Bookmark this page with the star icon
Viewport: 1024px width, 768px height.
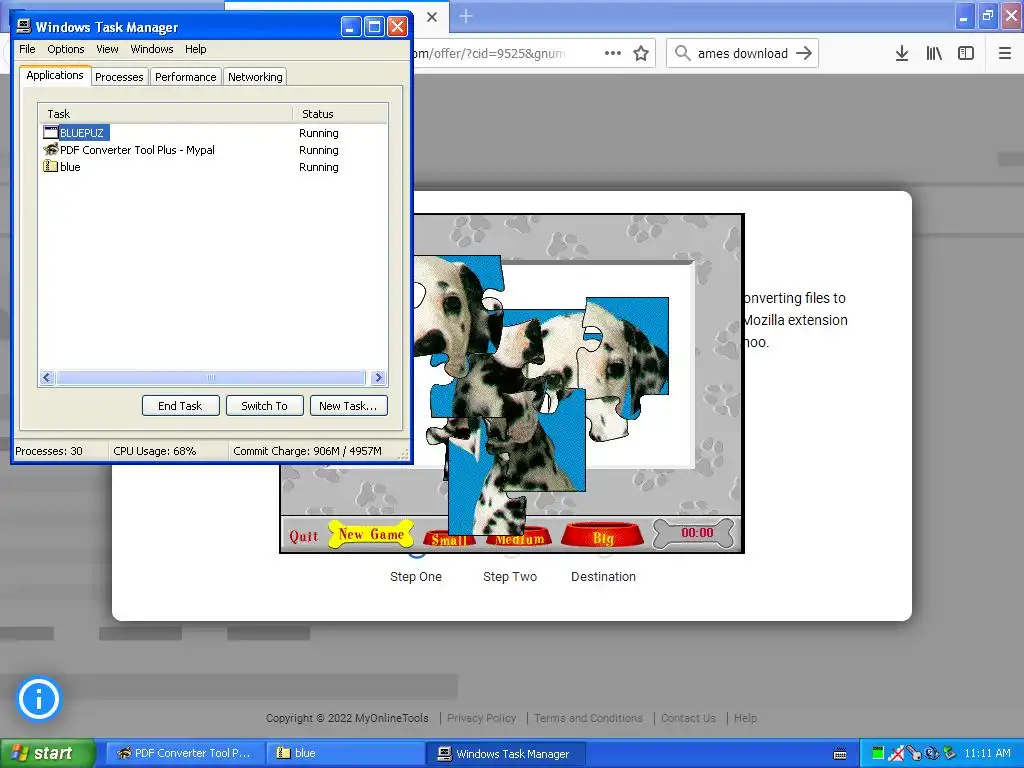pos(641,53)
